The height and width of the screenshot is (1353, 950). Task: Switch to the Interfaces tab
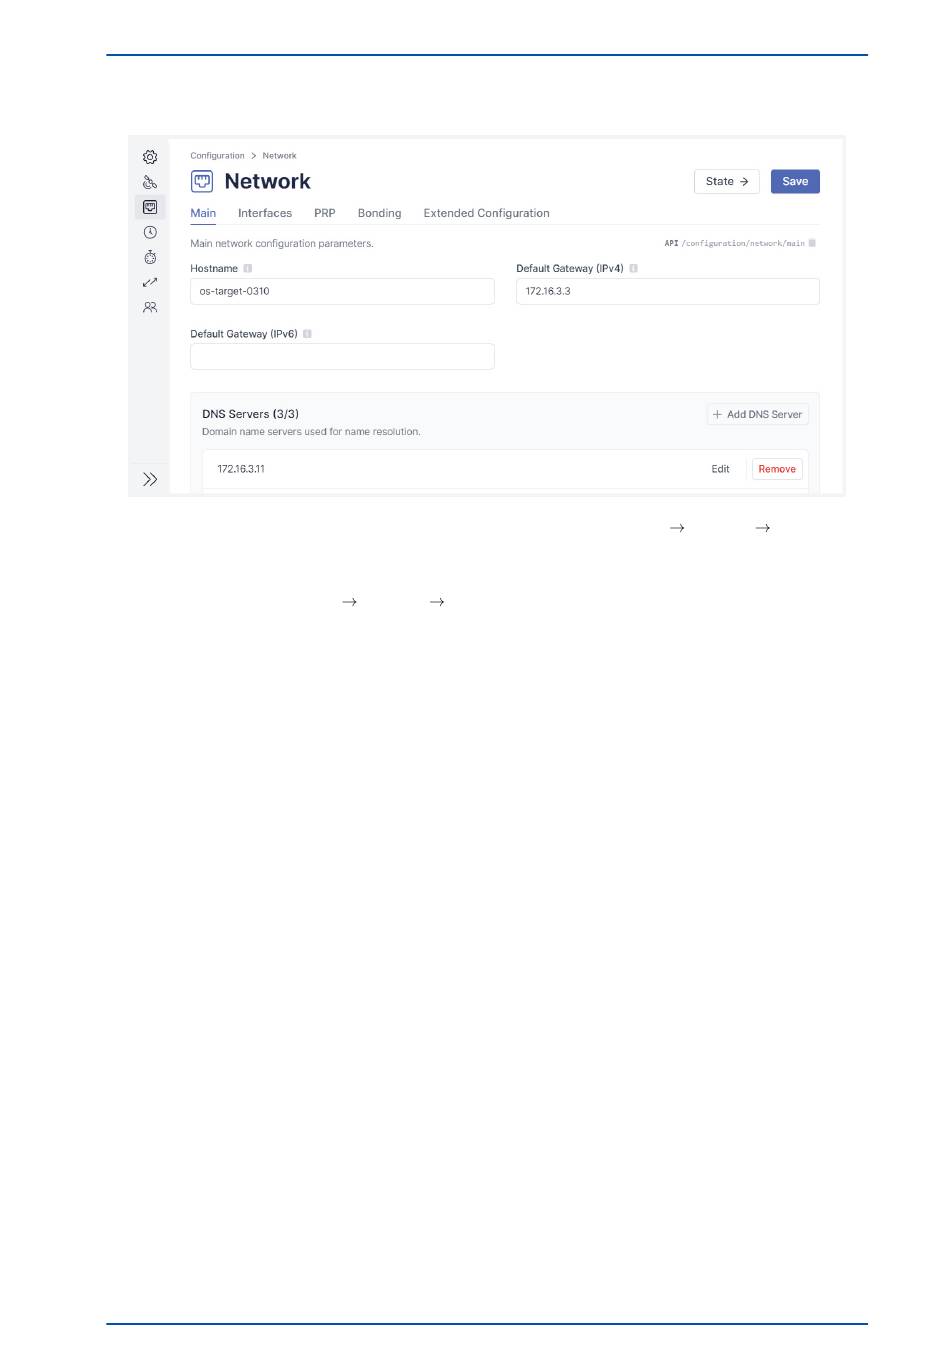coord(265,213)
